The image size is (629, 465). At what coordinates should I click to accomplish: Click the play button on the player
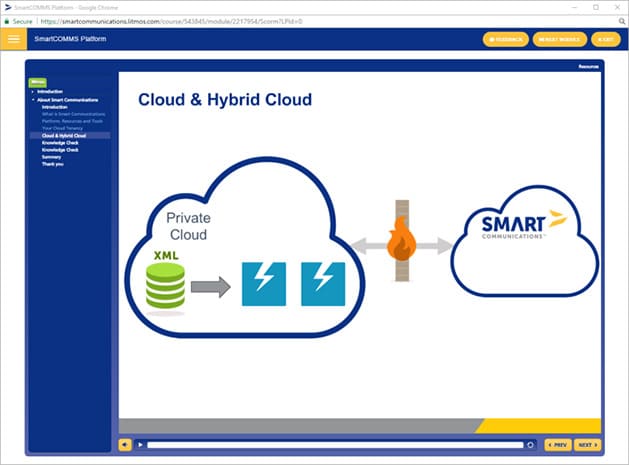point(140,445)
